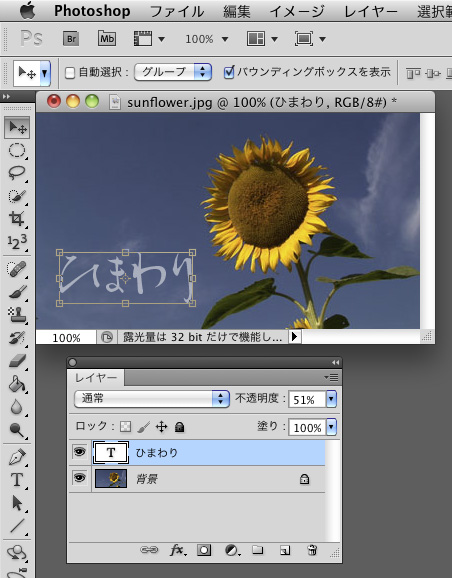The image size is (452, 578).
Task: Hide the 背景 layer
Action: coord(79,478)
